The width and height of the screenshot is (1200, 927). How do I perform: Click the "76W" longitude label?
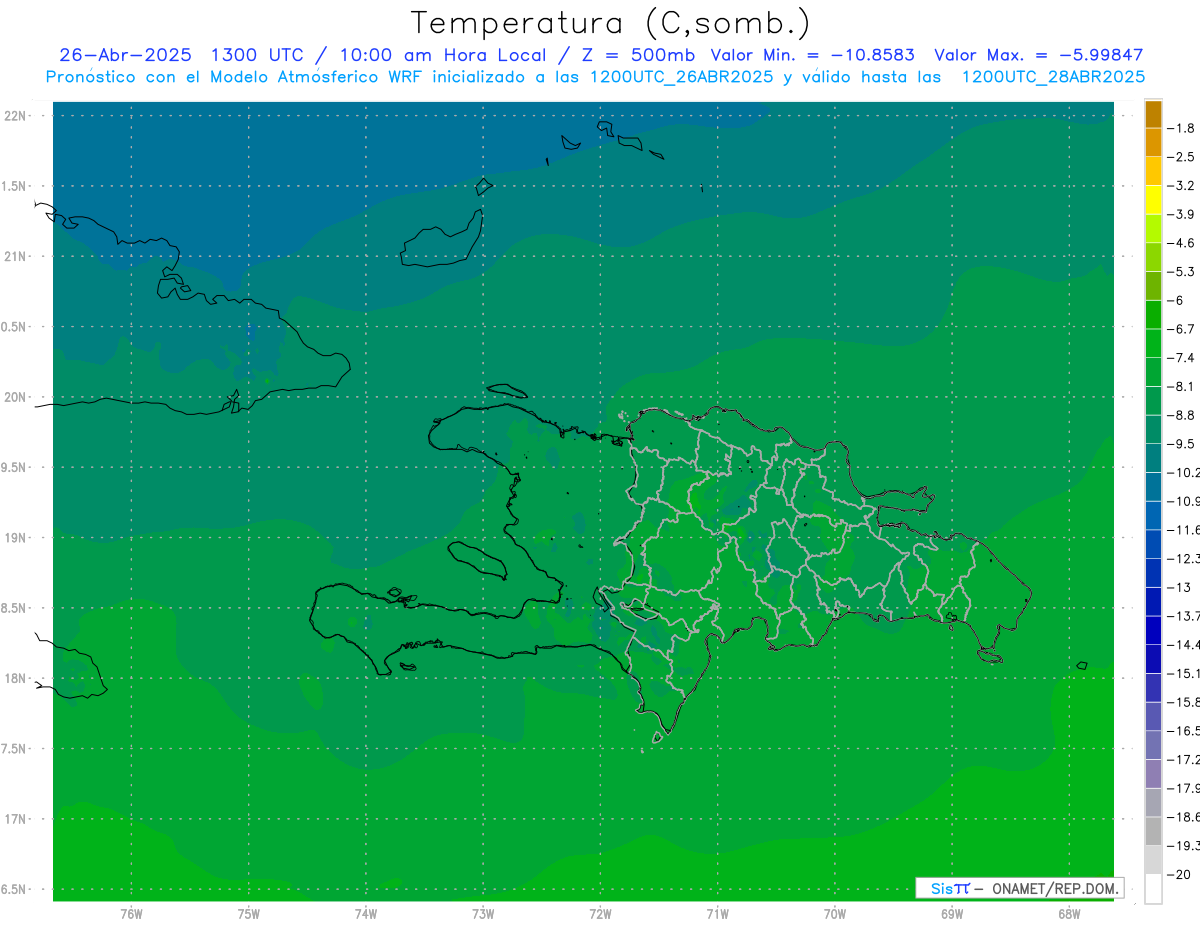pyautogui.click(x=131, y=914)
